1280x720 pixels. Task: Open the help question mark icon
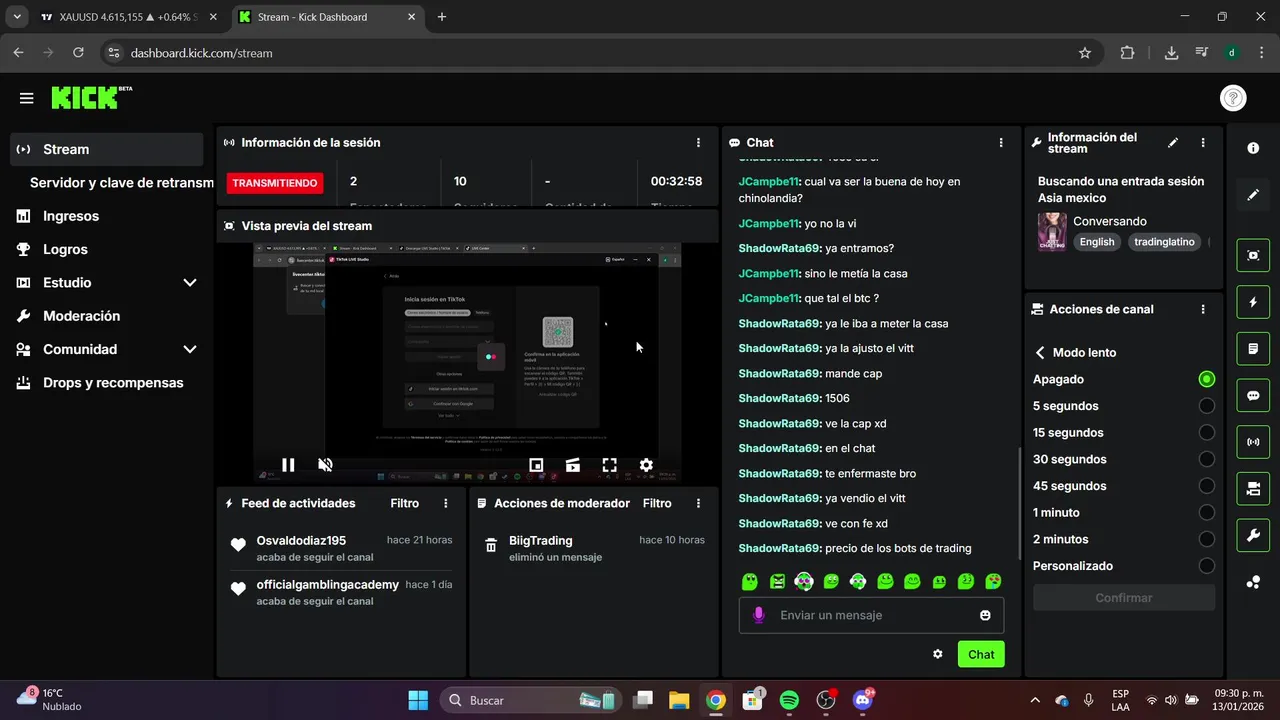[x=1233, y=98]
